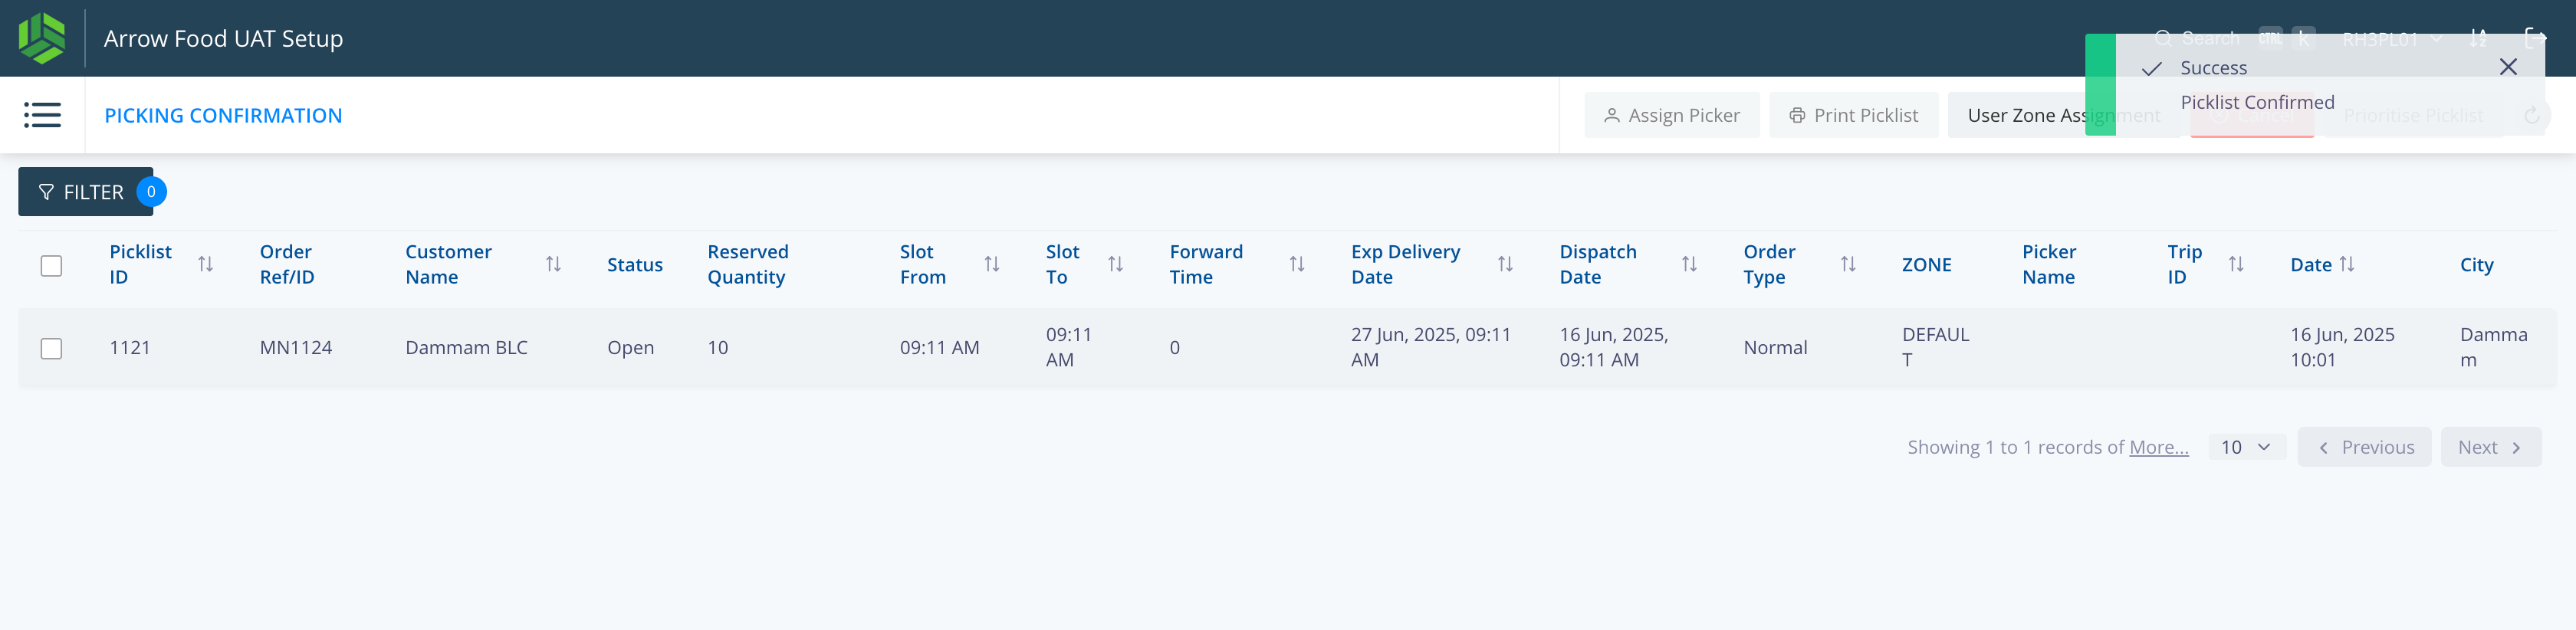This screenshot has height=630, width=2576.
Task: Open User Zone Assignment
Action: (x=2063, y=115)
